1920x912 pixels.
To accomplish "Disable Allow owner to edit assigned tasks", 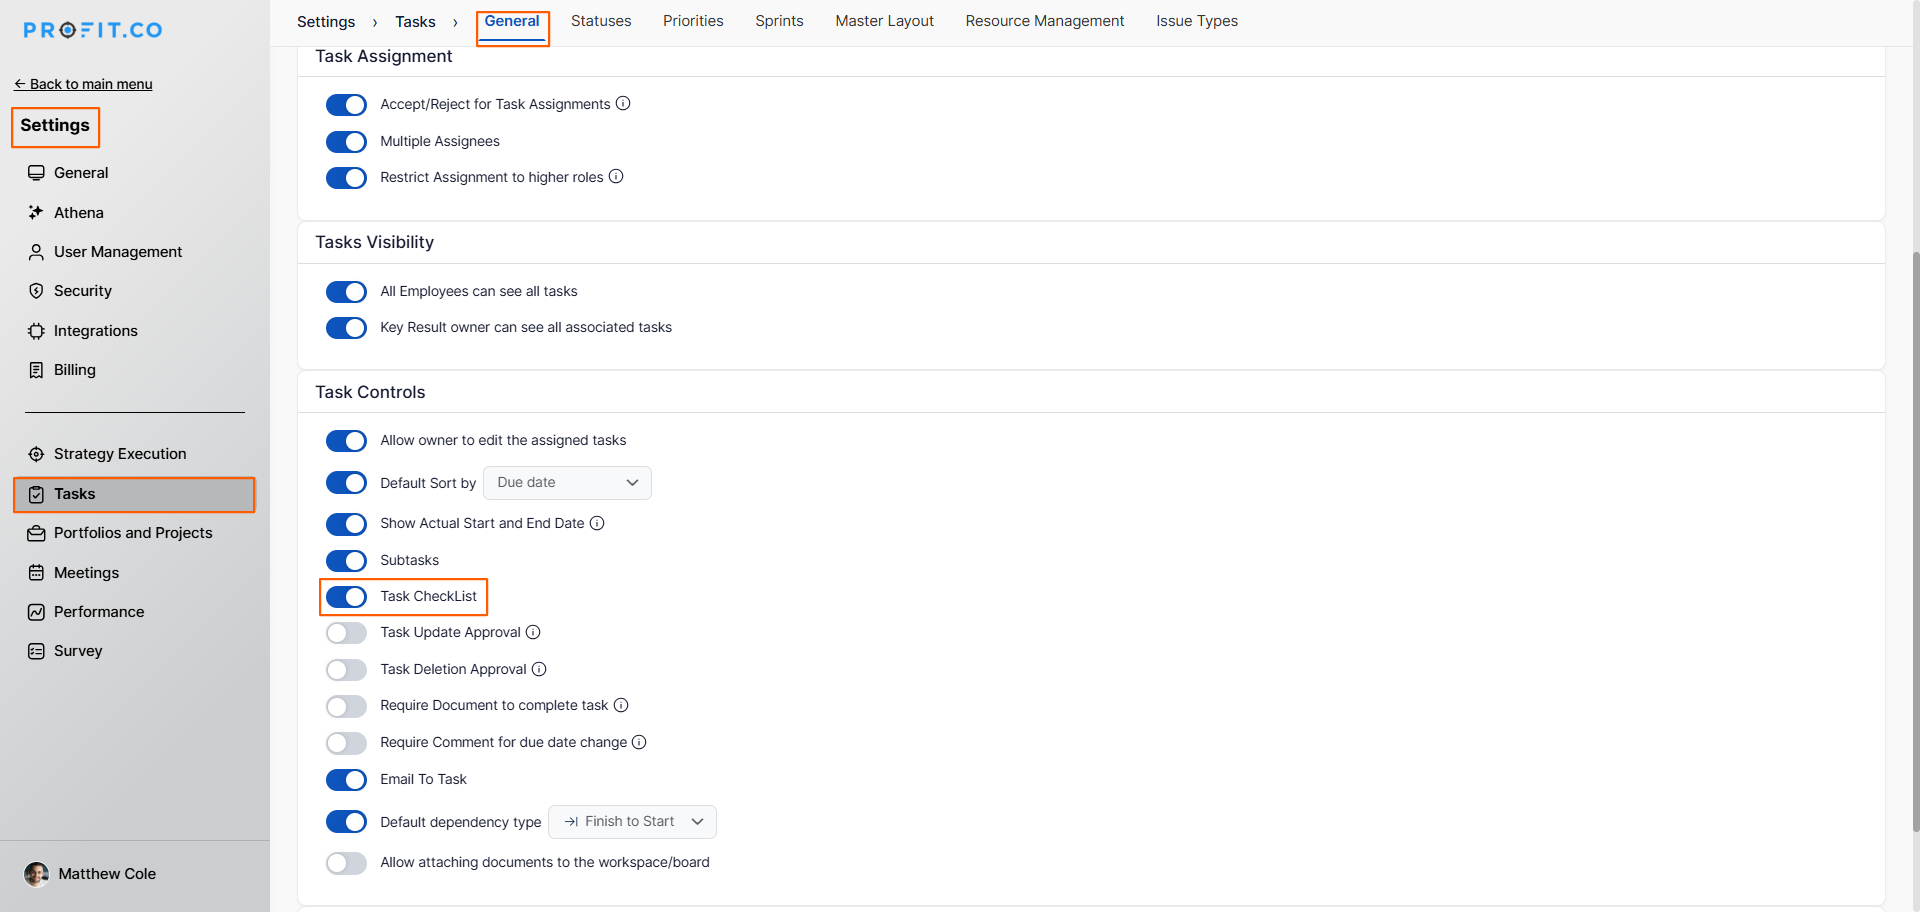I will pos(346,441).
